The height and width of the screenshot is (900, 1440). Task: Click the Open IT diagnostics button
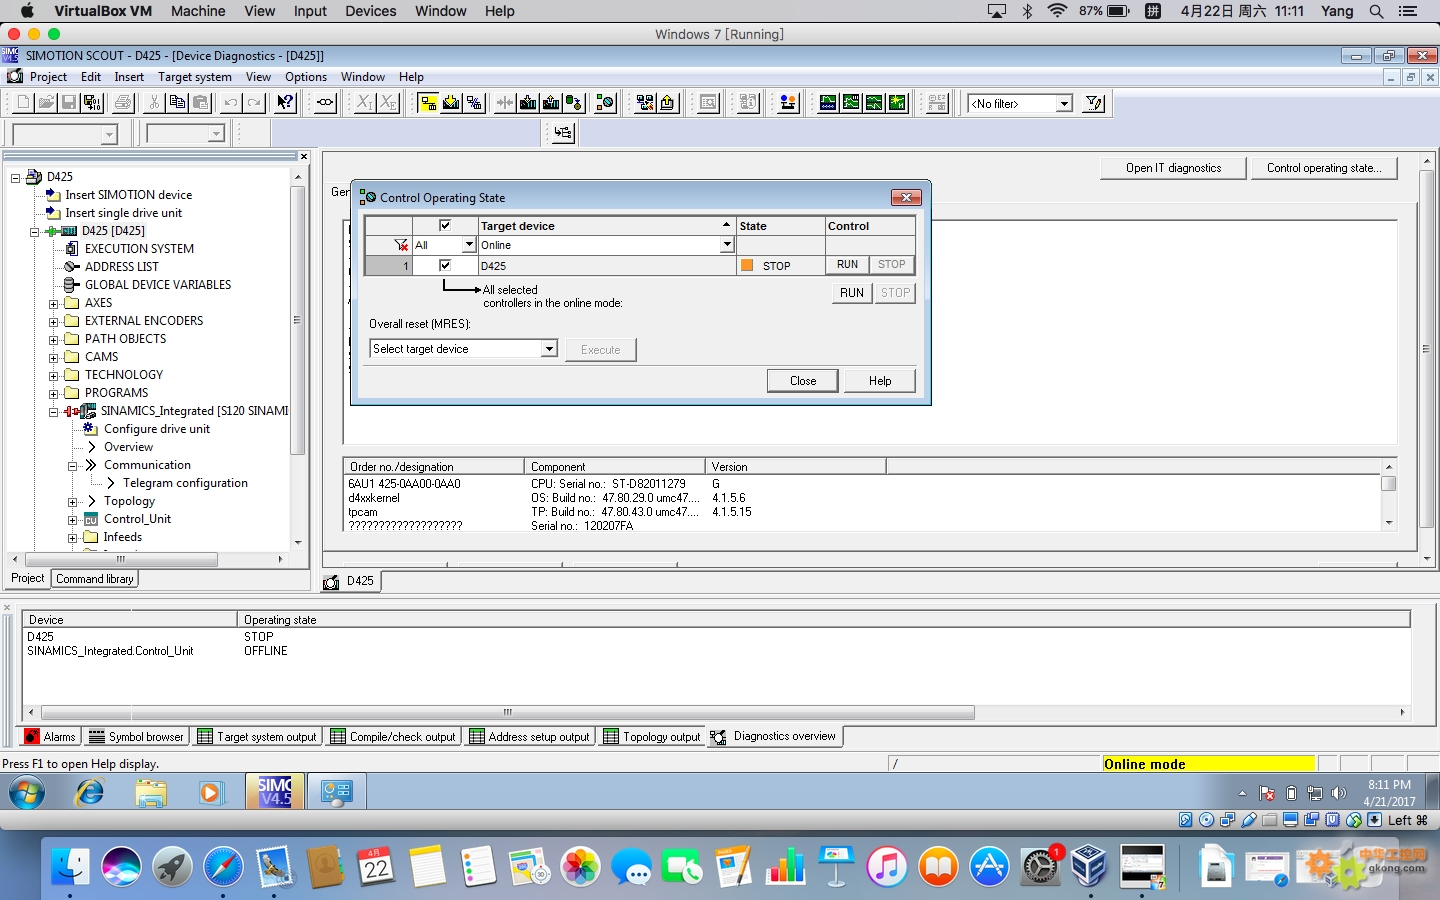tap(1174, 168)
